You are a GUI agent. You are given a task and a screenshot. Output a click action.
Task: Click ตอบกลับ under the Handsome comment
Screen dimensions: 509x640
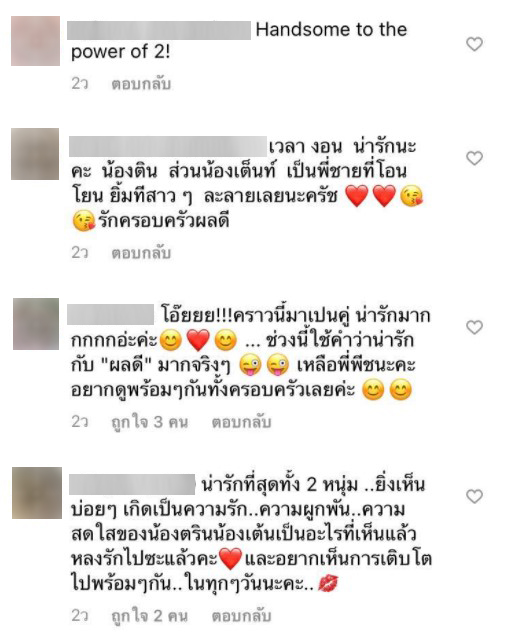coord(141,84)
